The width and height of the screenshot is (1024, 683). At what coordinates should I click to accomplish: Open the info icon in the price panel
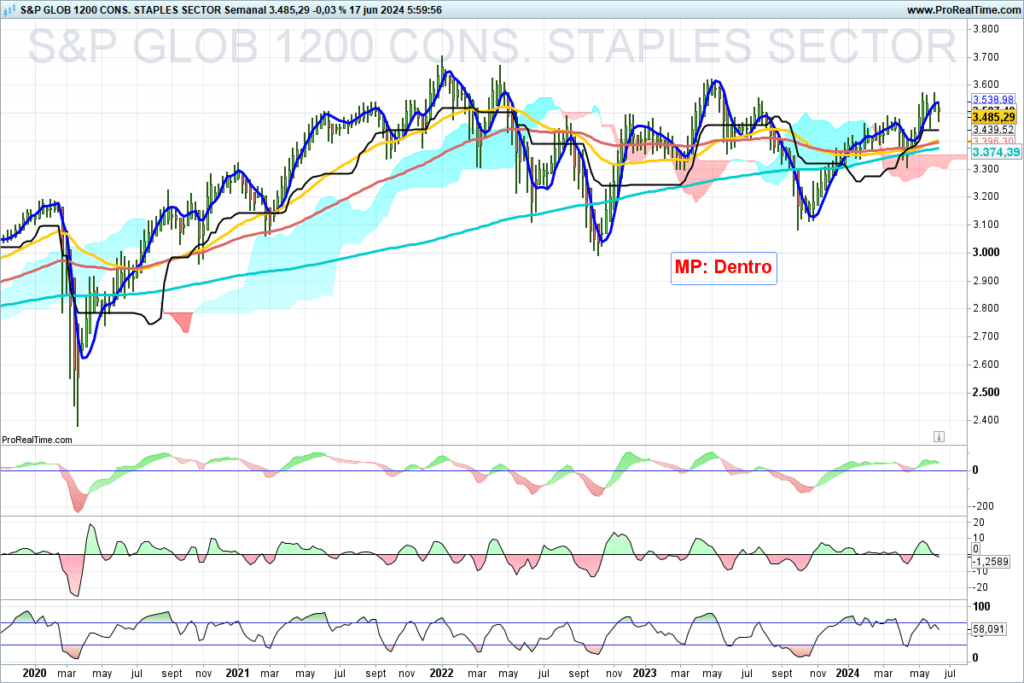[x=938, y=437]
